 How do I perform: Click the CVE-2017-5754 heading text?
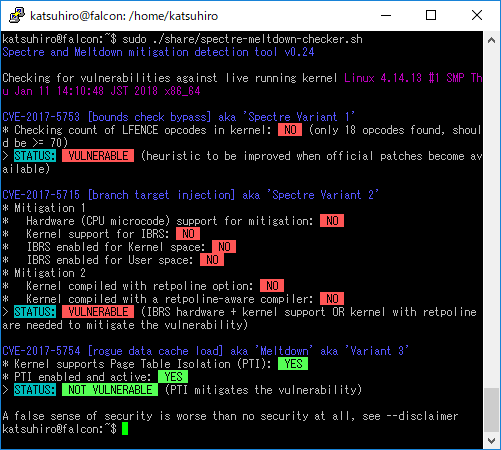click(41, 351)
